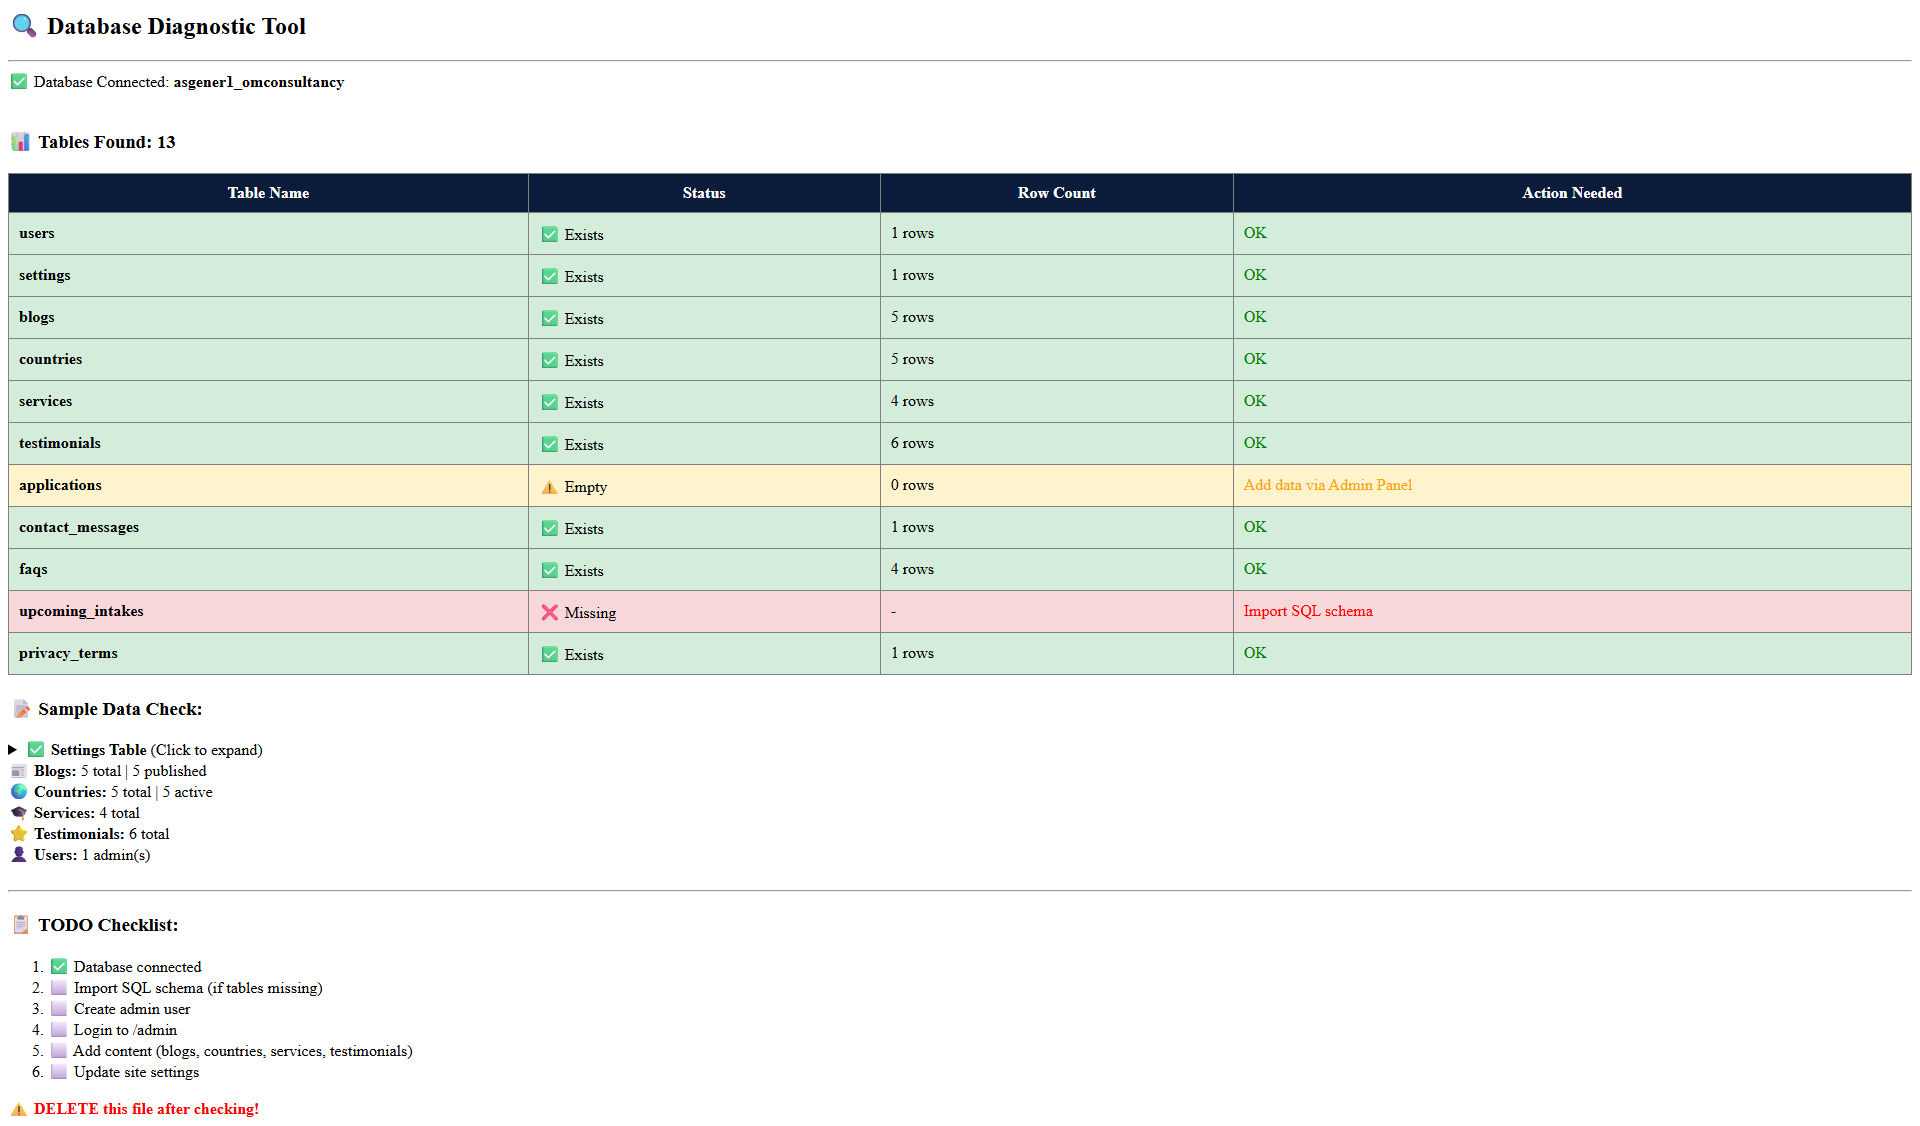Click the upcoming_intakes table name cell
1920x1126 pixels.
tap(81, 611)
